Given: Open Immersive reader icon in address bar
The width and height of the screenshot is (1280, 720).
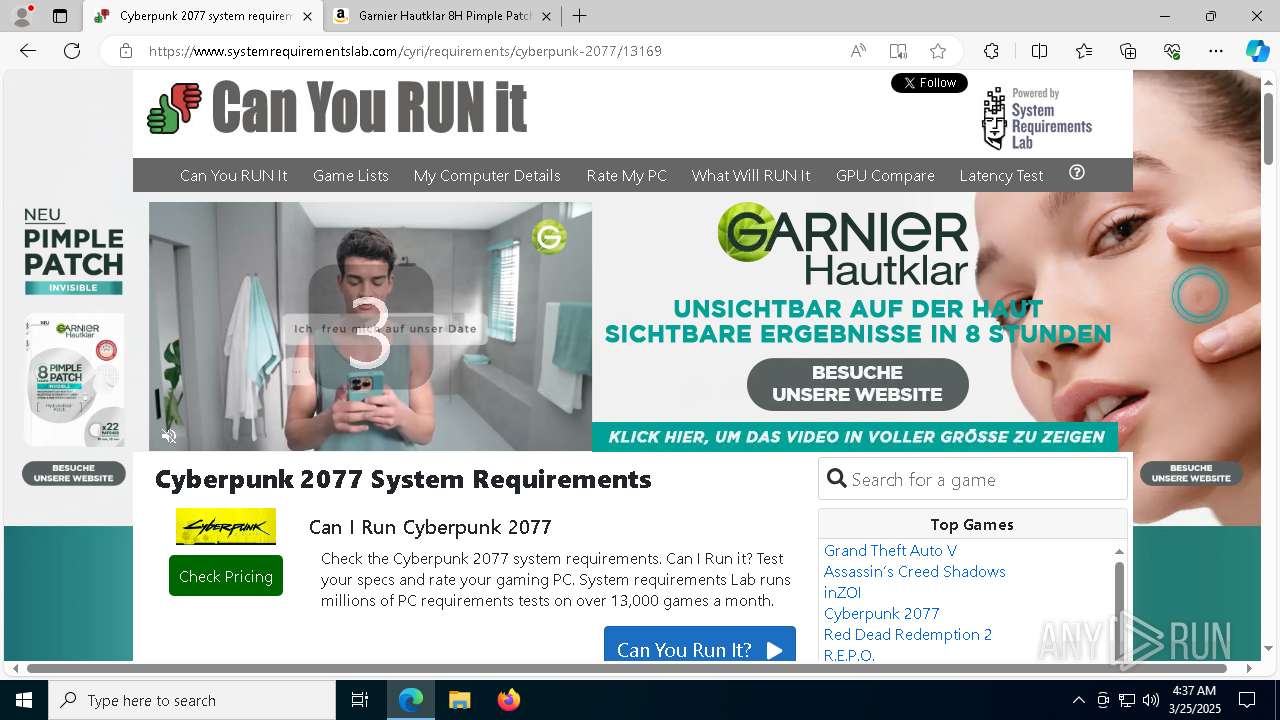Looking at the screenshot, I should pyautogui.click(x=898, y=51).
